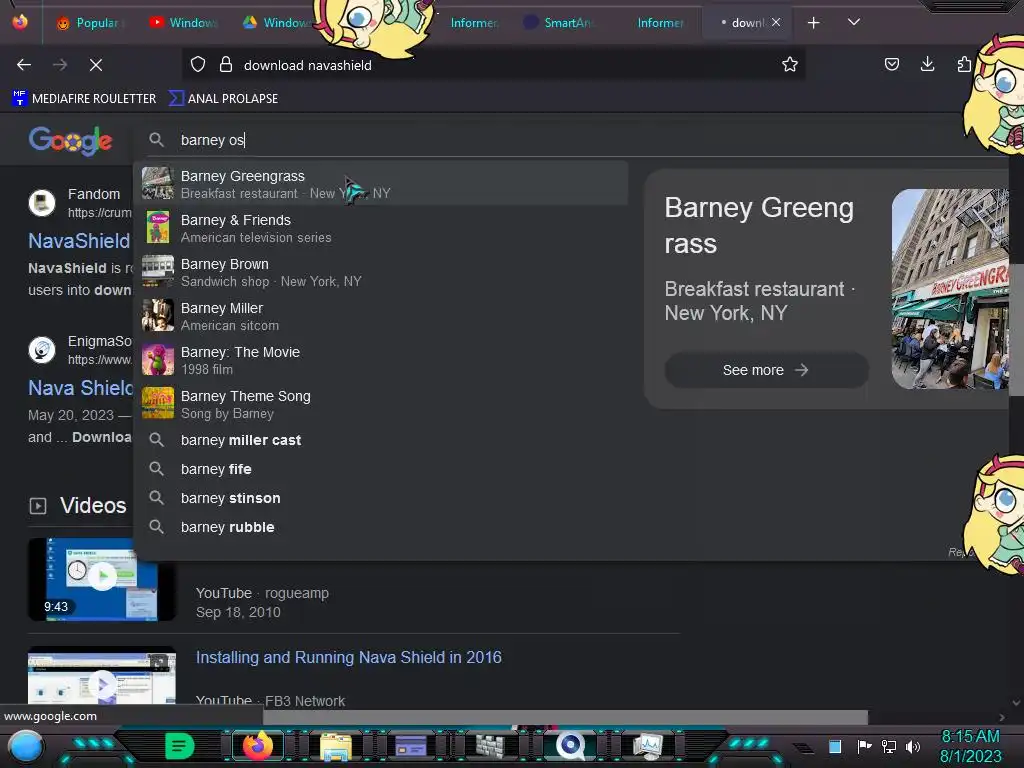Open the Action Center flag icon

(864, 746)
